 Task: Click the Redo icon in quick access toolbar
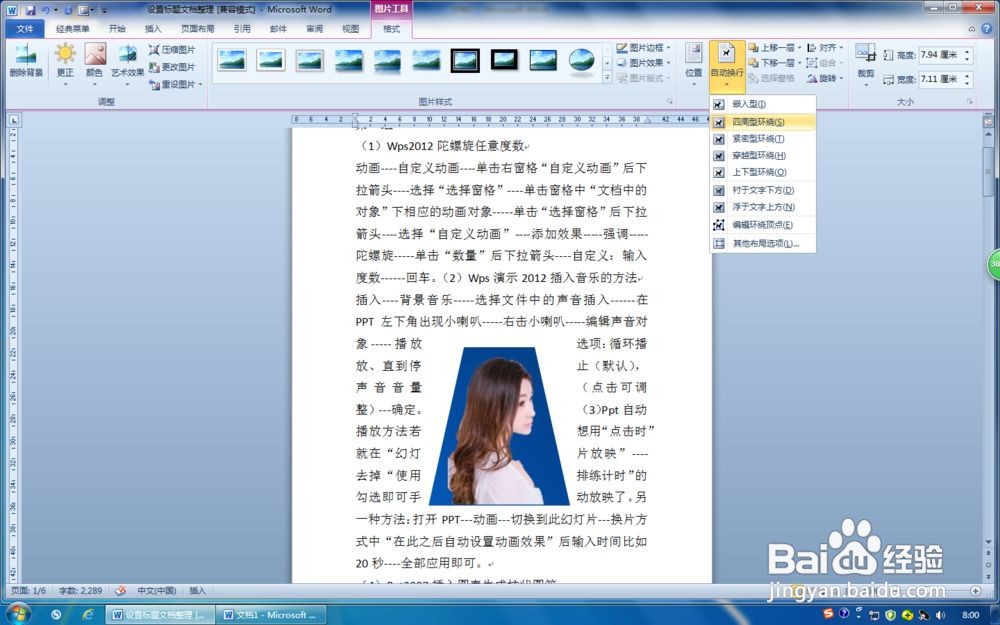pos(68,10)
